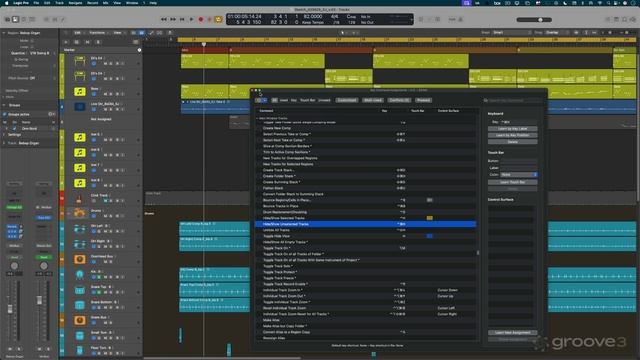640x360 pixels.
Task: Mute the Click Track
Action: tap(105, 201)
